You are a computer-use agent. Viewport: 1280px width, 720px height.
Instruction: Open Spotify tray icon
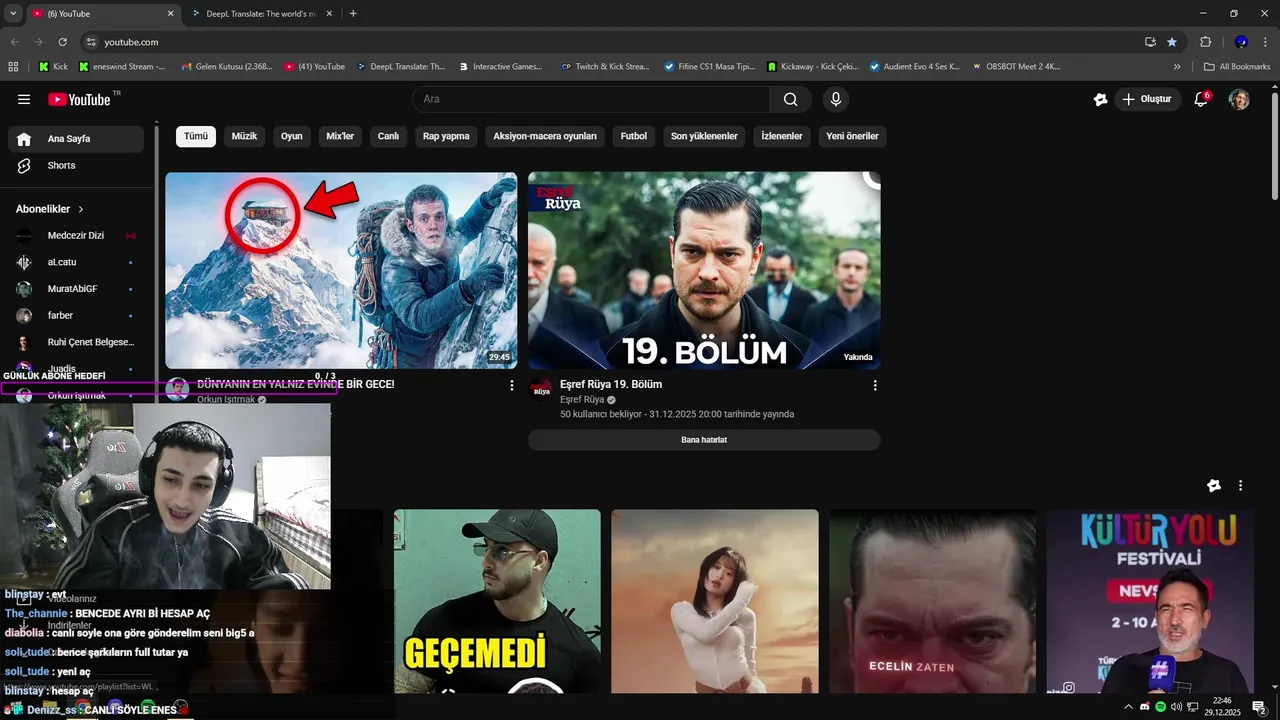coord(1160,707)
